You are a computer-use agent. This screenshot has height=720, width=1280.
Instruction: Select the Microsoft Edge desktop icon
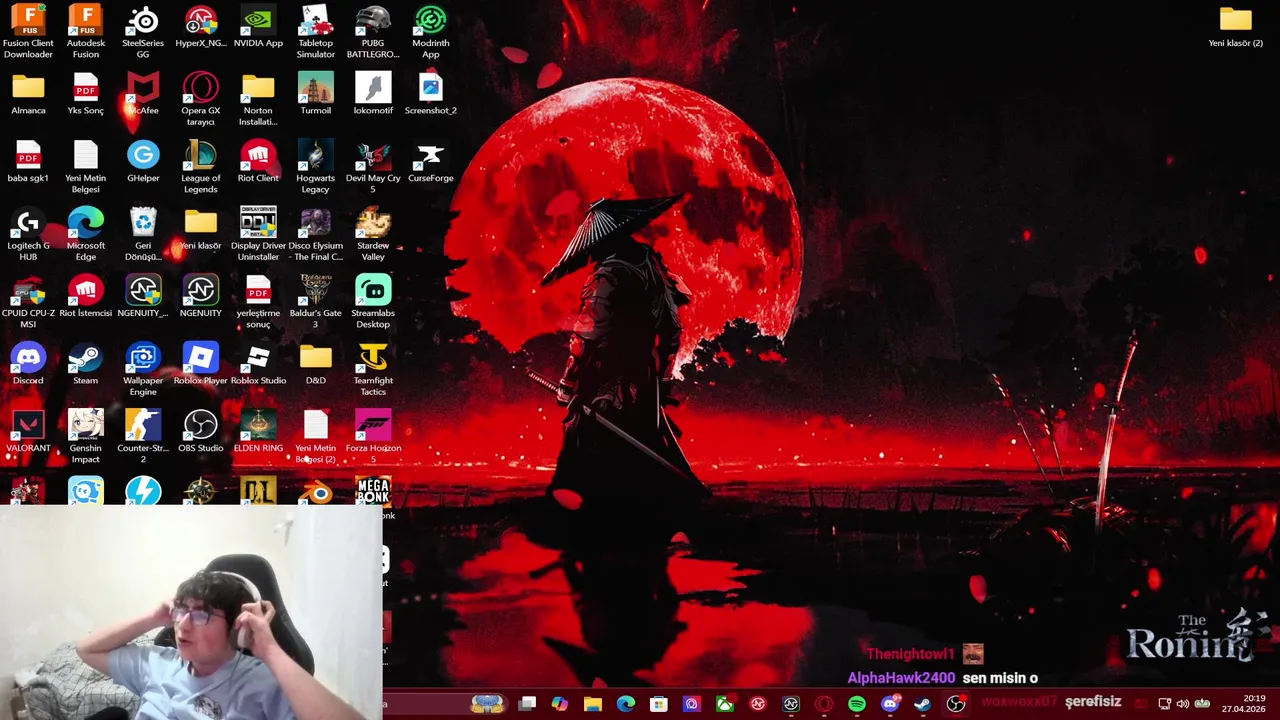coord(86,234)
